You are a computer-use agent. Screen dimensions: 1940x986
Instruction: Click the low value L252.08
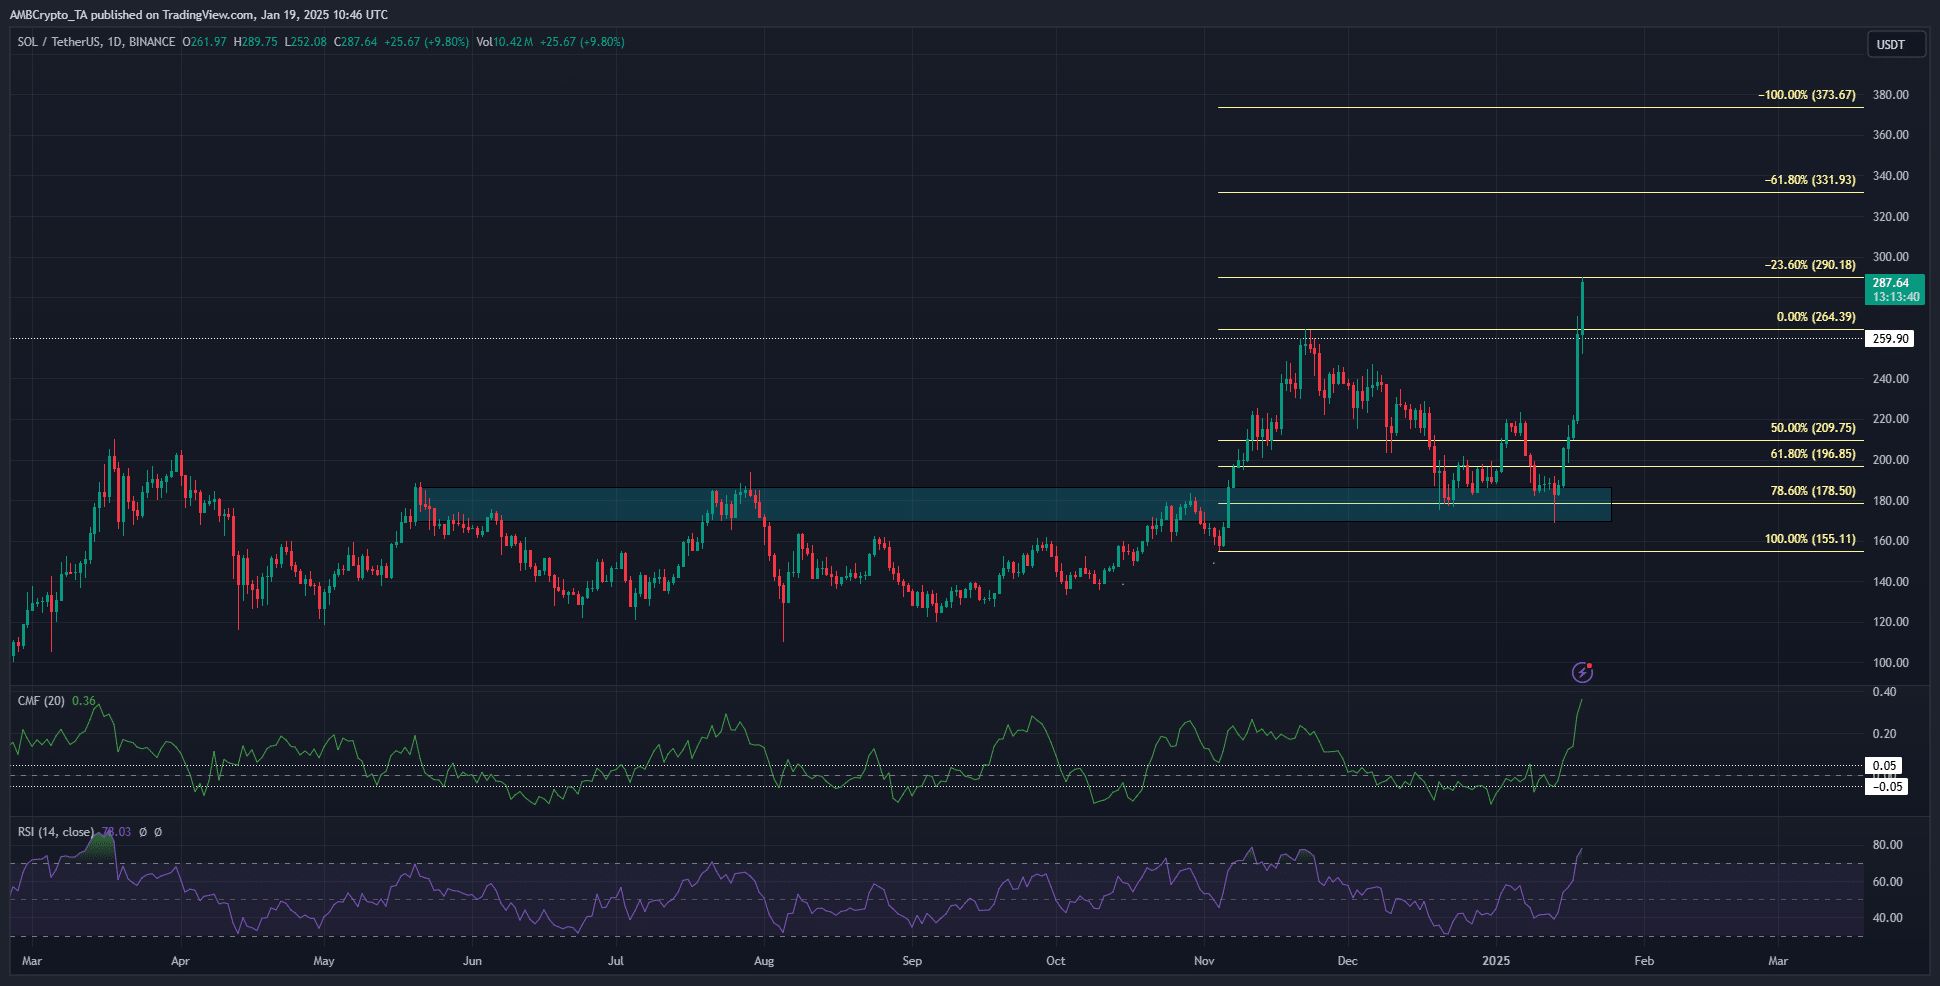click(306, 42)
